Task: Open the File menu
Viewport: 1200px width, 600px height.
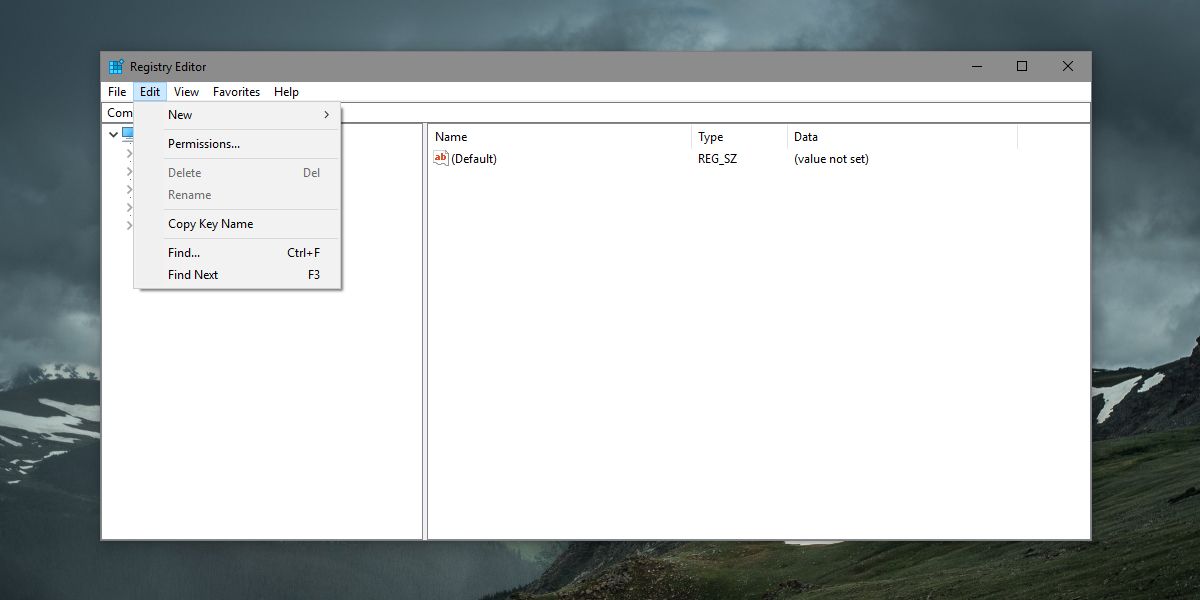Action: coord(116,91)
